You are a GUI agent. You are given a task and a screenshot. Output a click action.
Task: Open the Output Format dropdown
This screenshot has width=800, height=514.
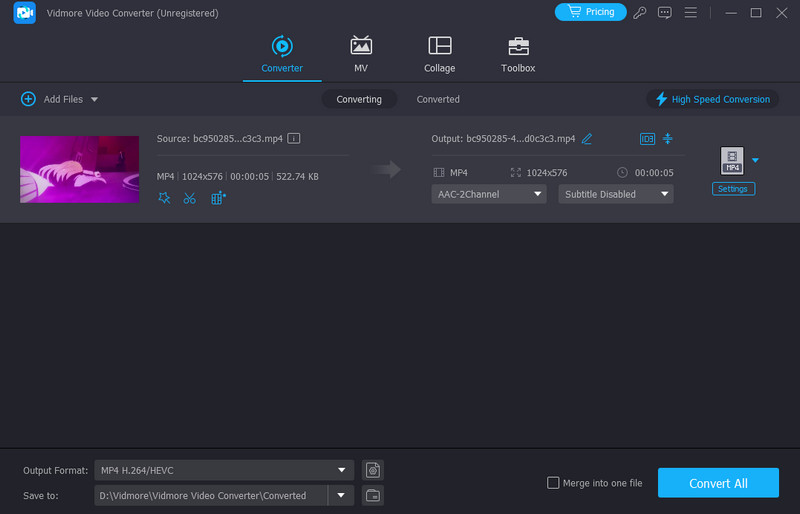pos(224,470)
